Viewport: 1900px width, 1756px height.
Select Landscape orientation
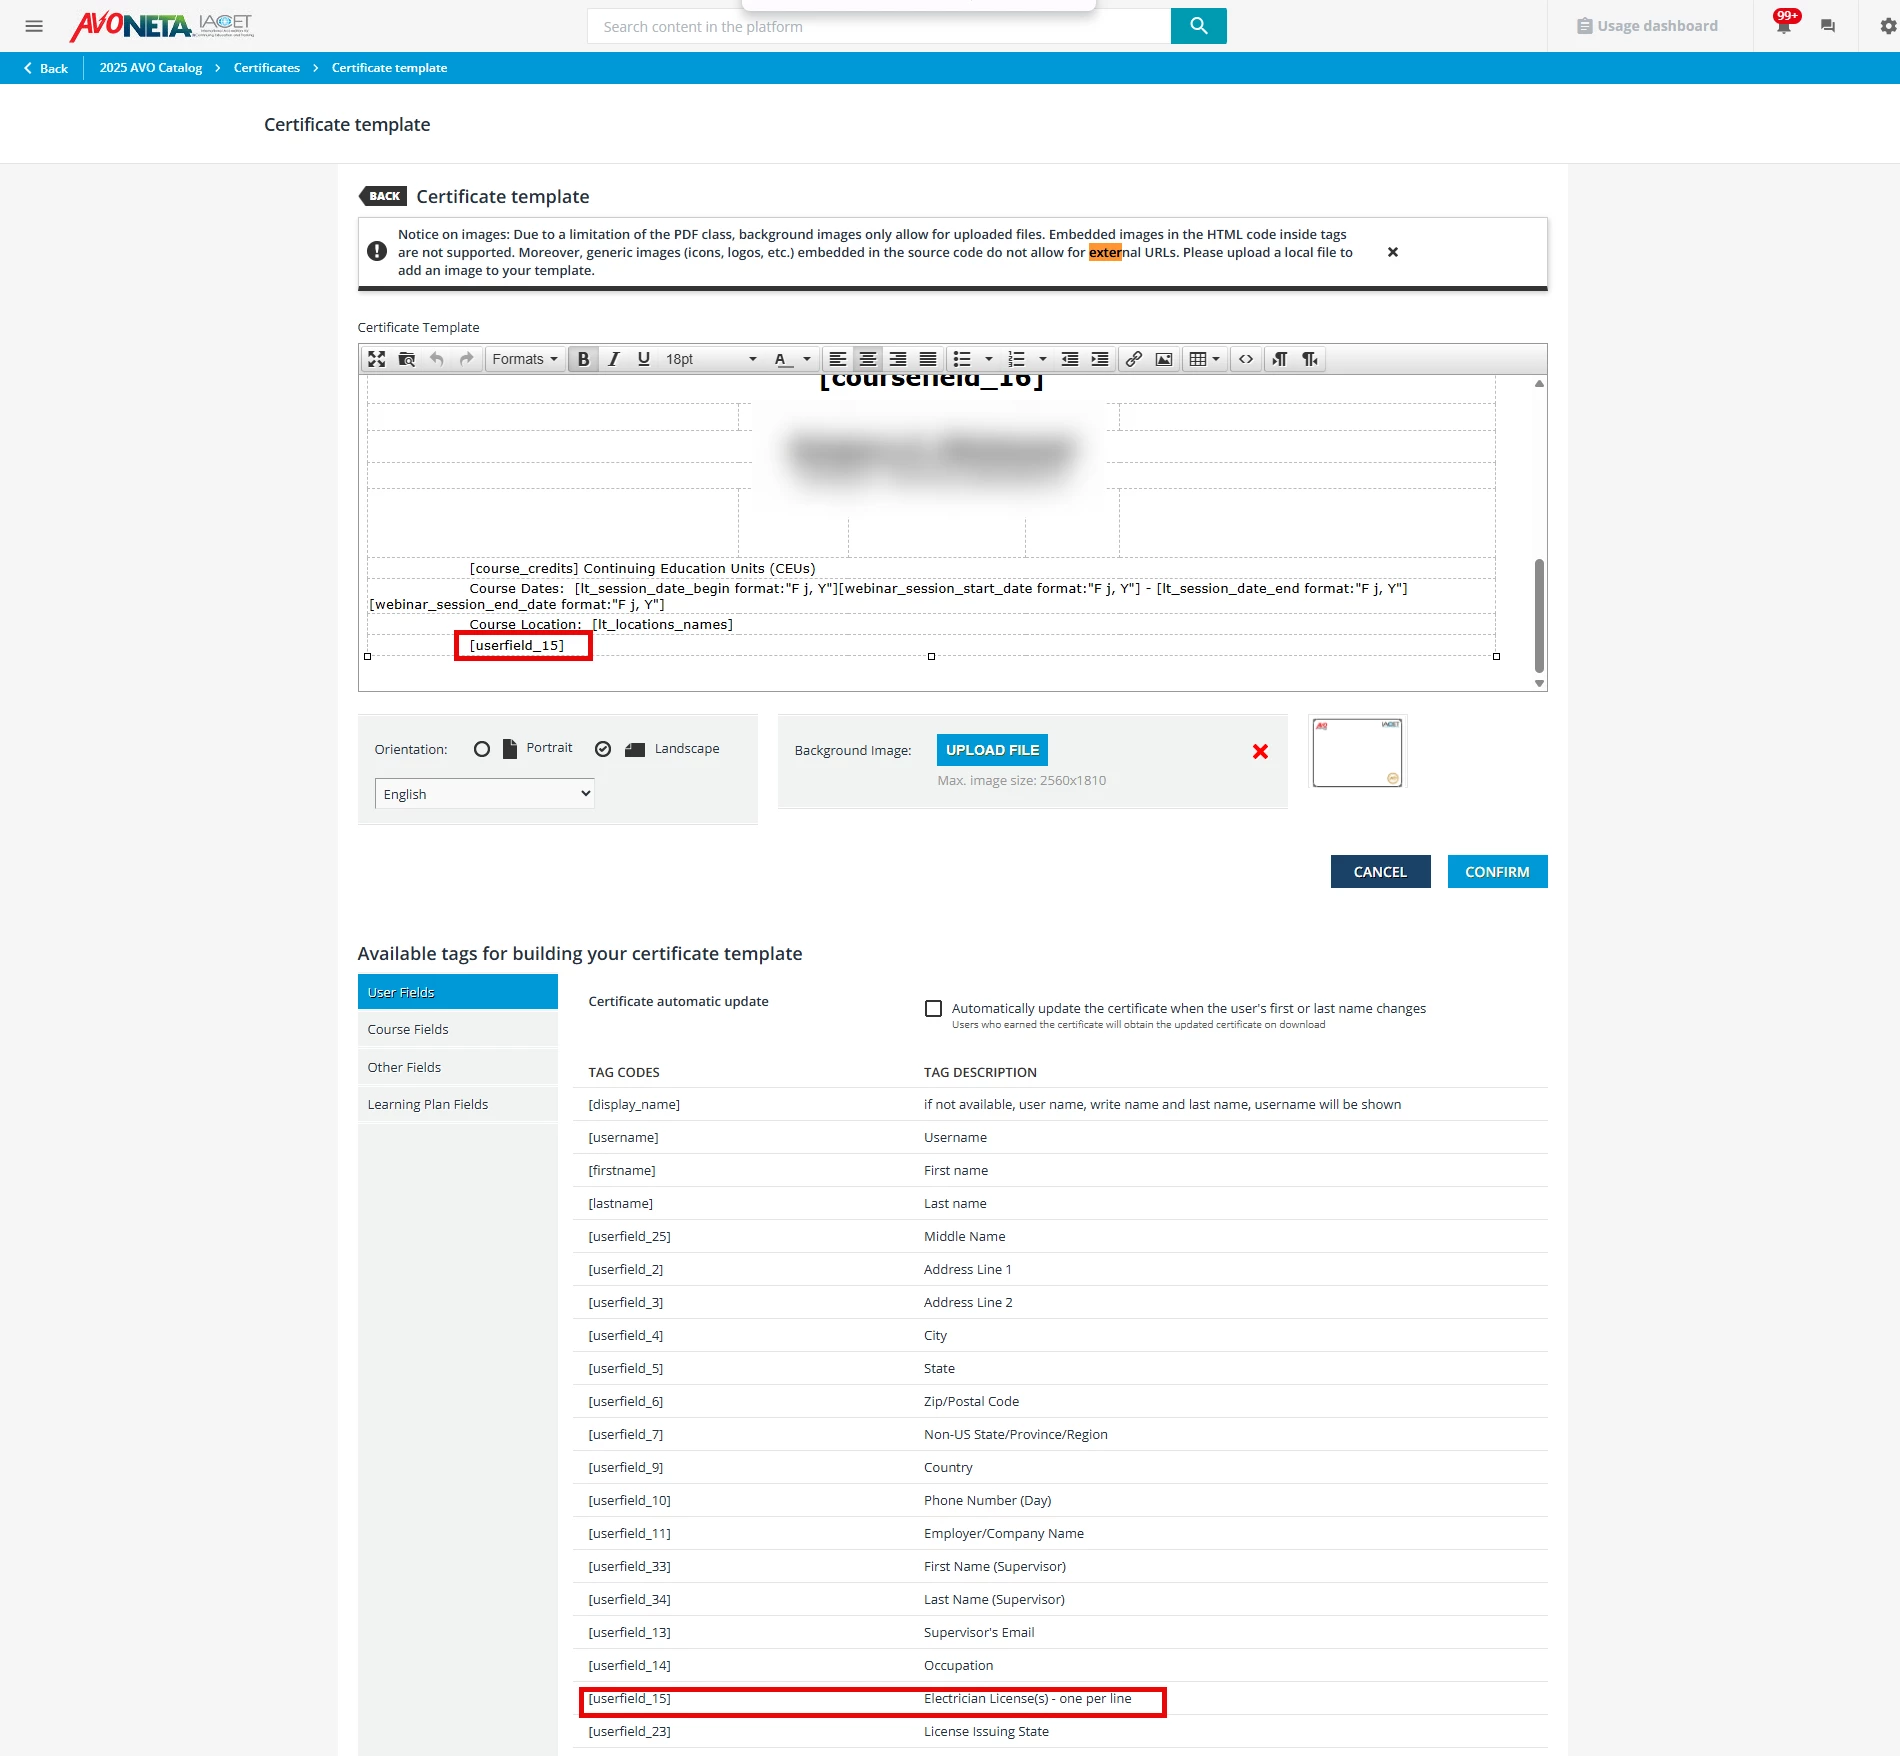click(x=603, y=749)
